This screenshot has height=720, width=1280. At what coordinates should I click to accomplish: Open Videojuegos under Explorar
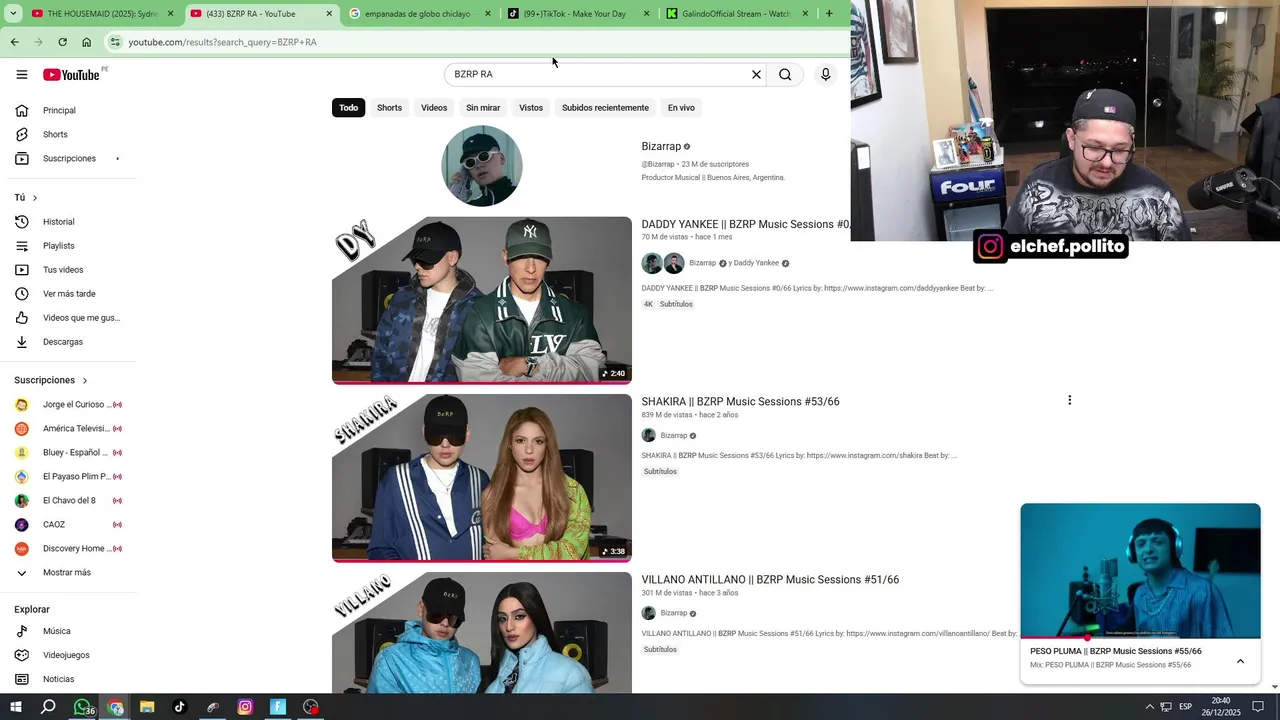68,655
